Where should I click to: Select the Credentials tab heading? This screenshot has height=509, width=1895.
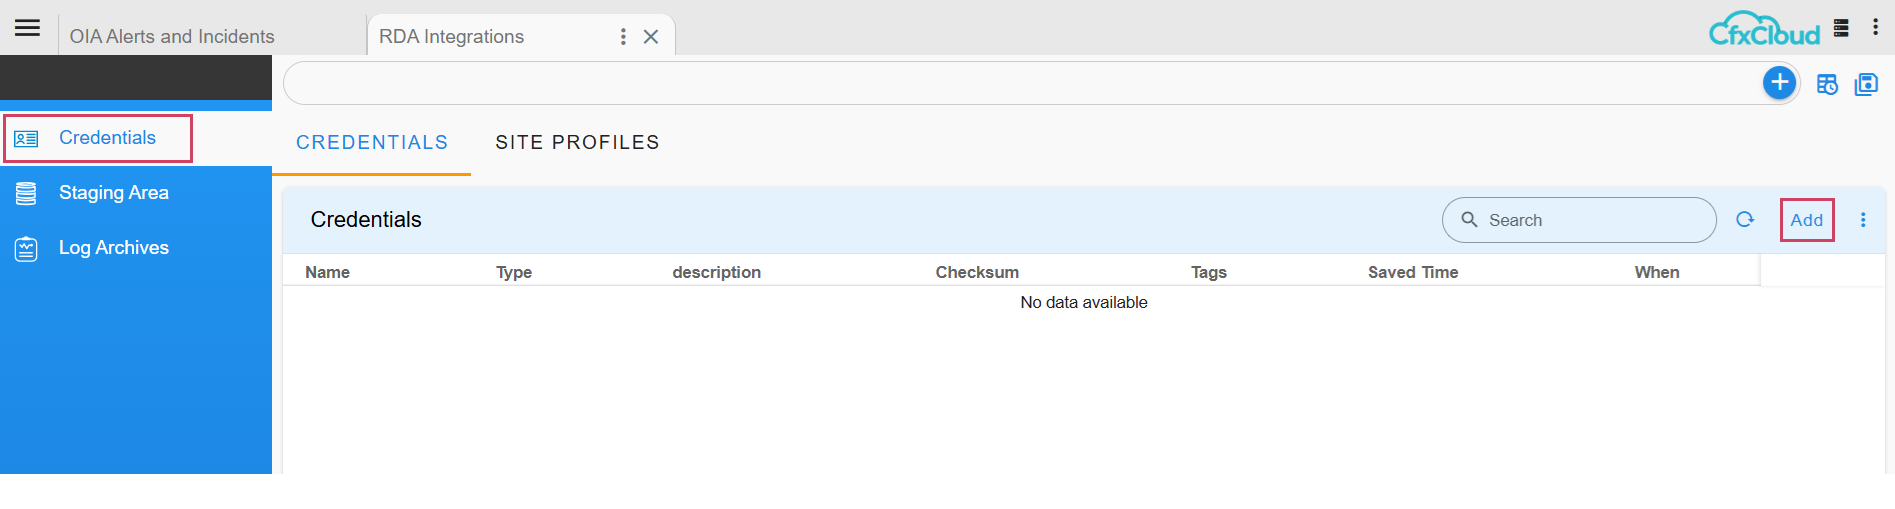click(372, 143)
